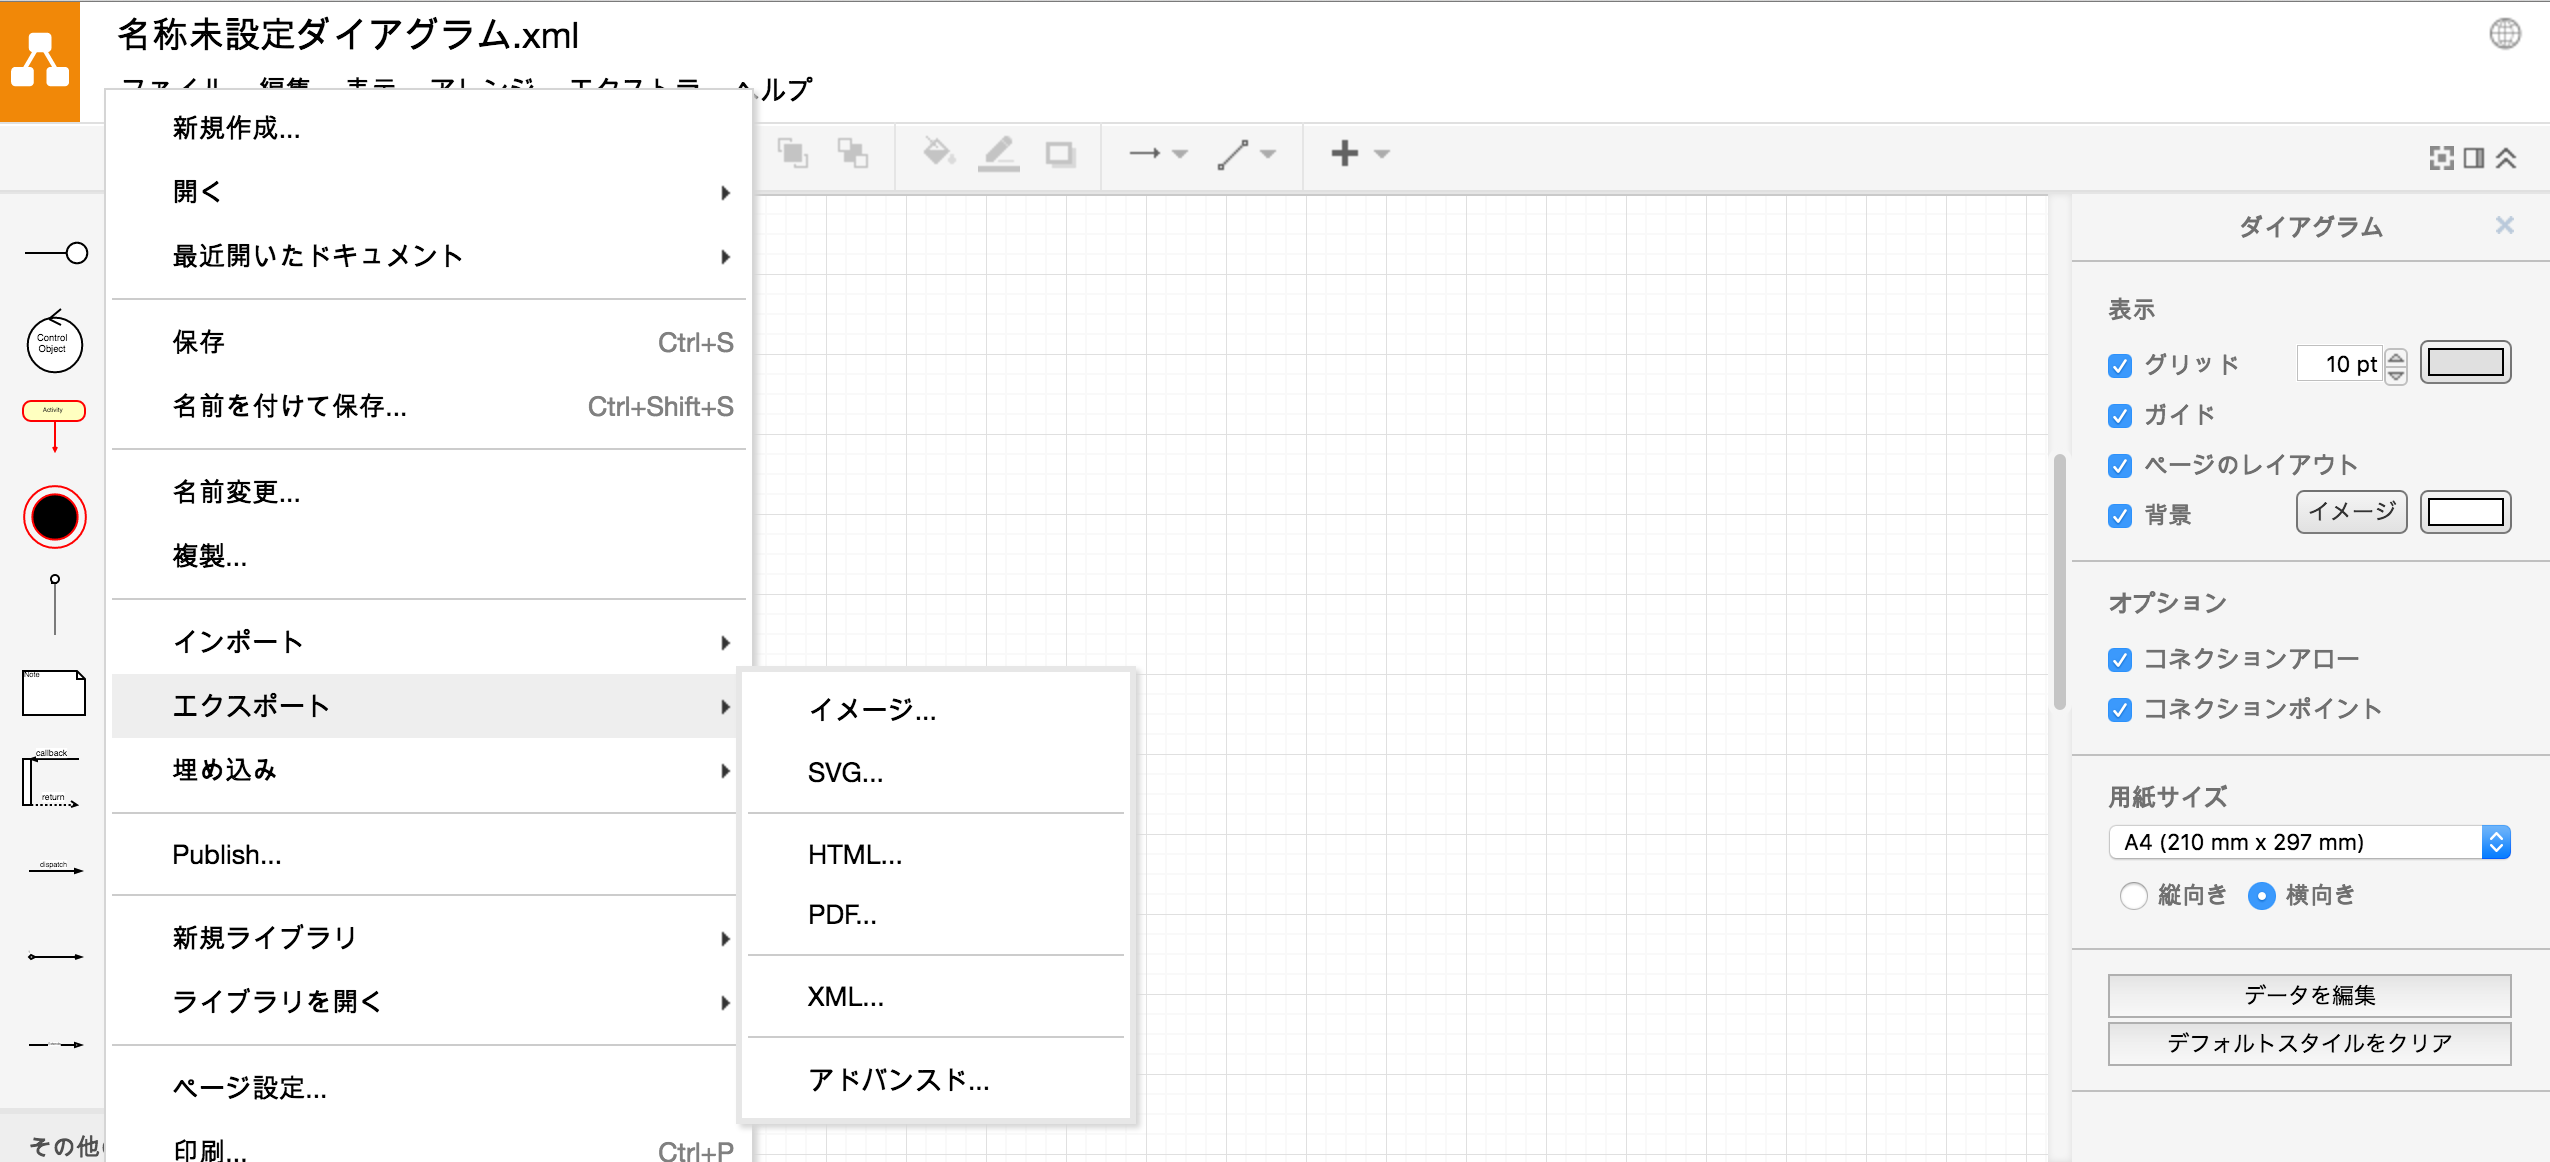Select the Activity shape from the shape palette
Viewport: 2550px width, 1162px height.
point(54,410)
